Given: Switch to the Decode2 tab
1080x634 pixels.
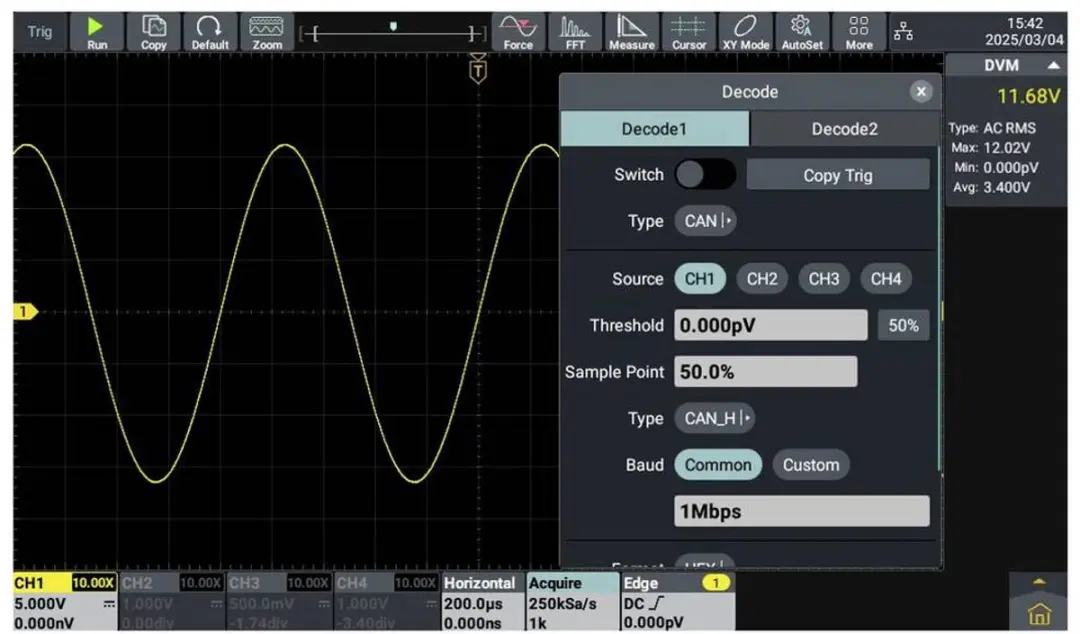Looking at the screenshot, I should click(844, 129).
